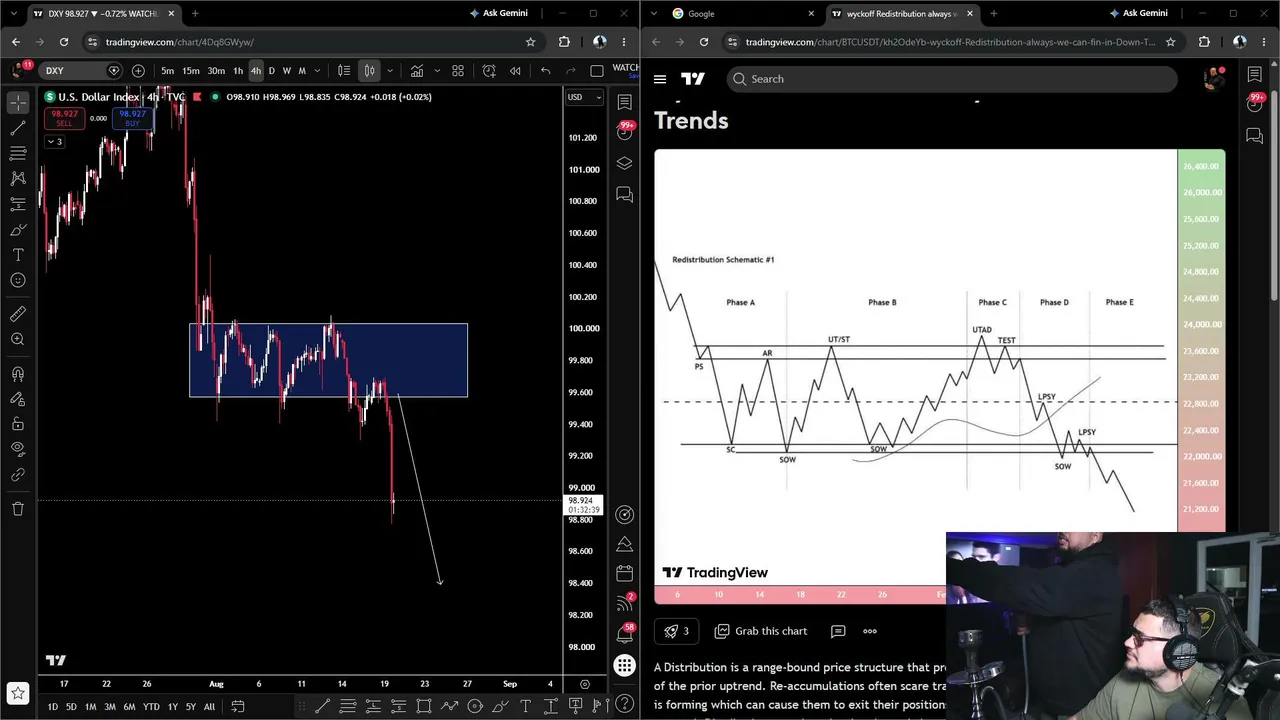This screenshot has width=1280, height=720.
Task: Switch chart to the 1h timeframe
Action: pos(238,71)
